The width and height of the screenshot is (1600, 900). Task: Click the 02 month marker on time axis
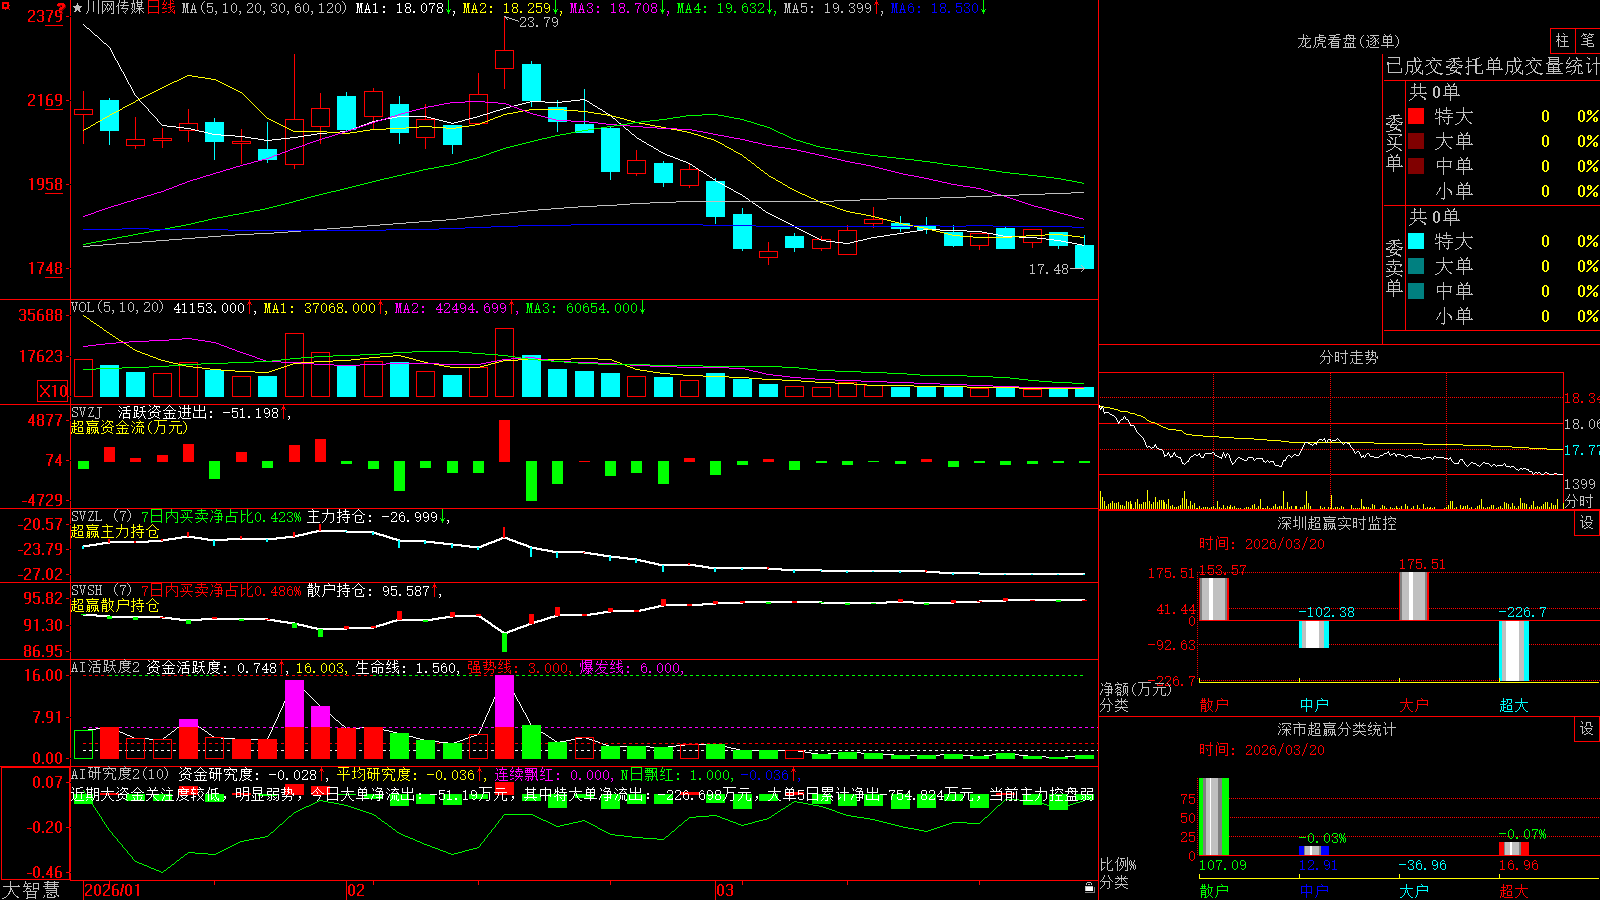click(356, 890)
